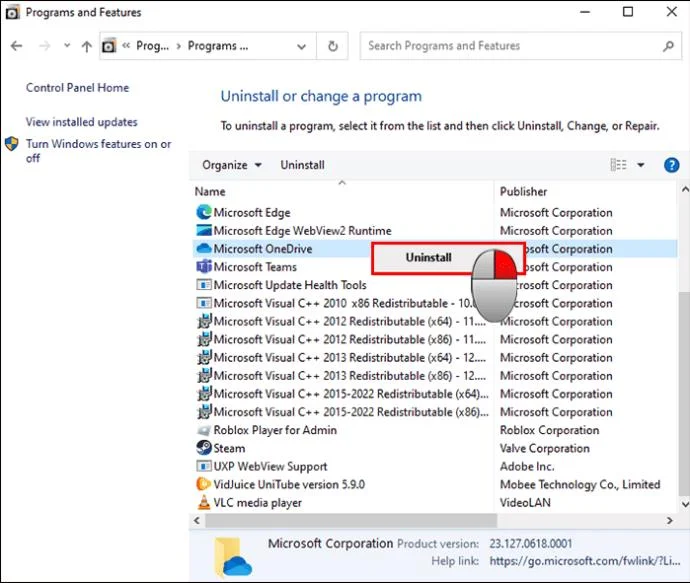Screen dimensions: 690x583
Task: Select the UXP WebView Support icon
Action: pyautogui.click(x=204, y=466)
